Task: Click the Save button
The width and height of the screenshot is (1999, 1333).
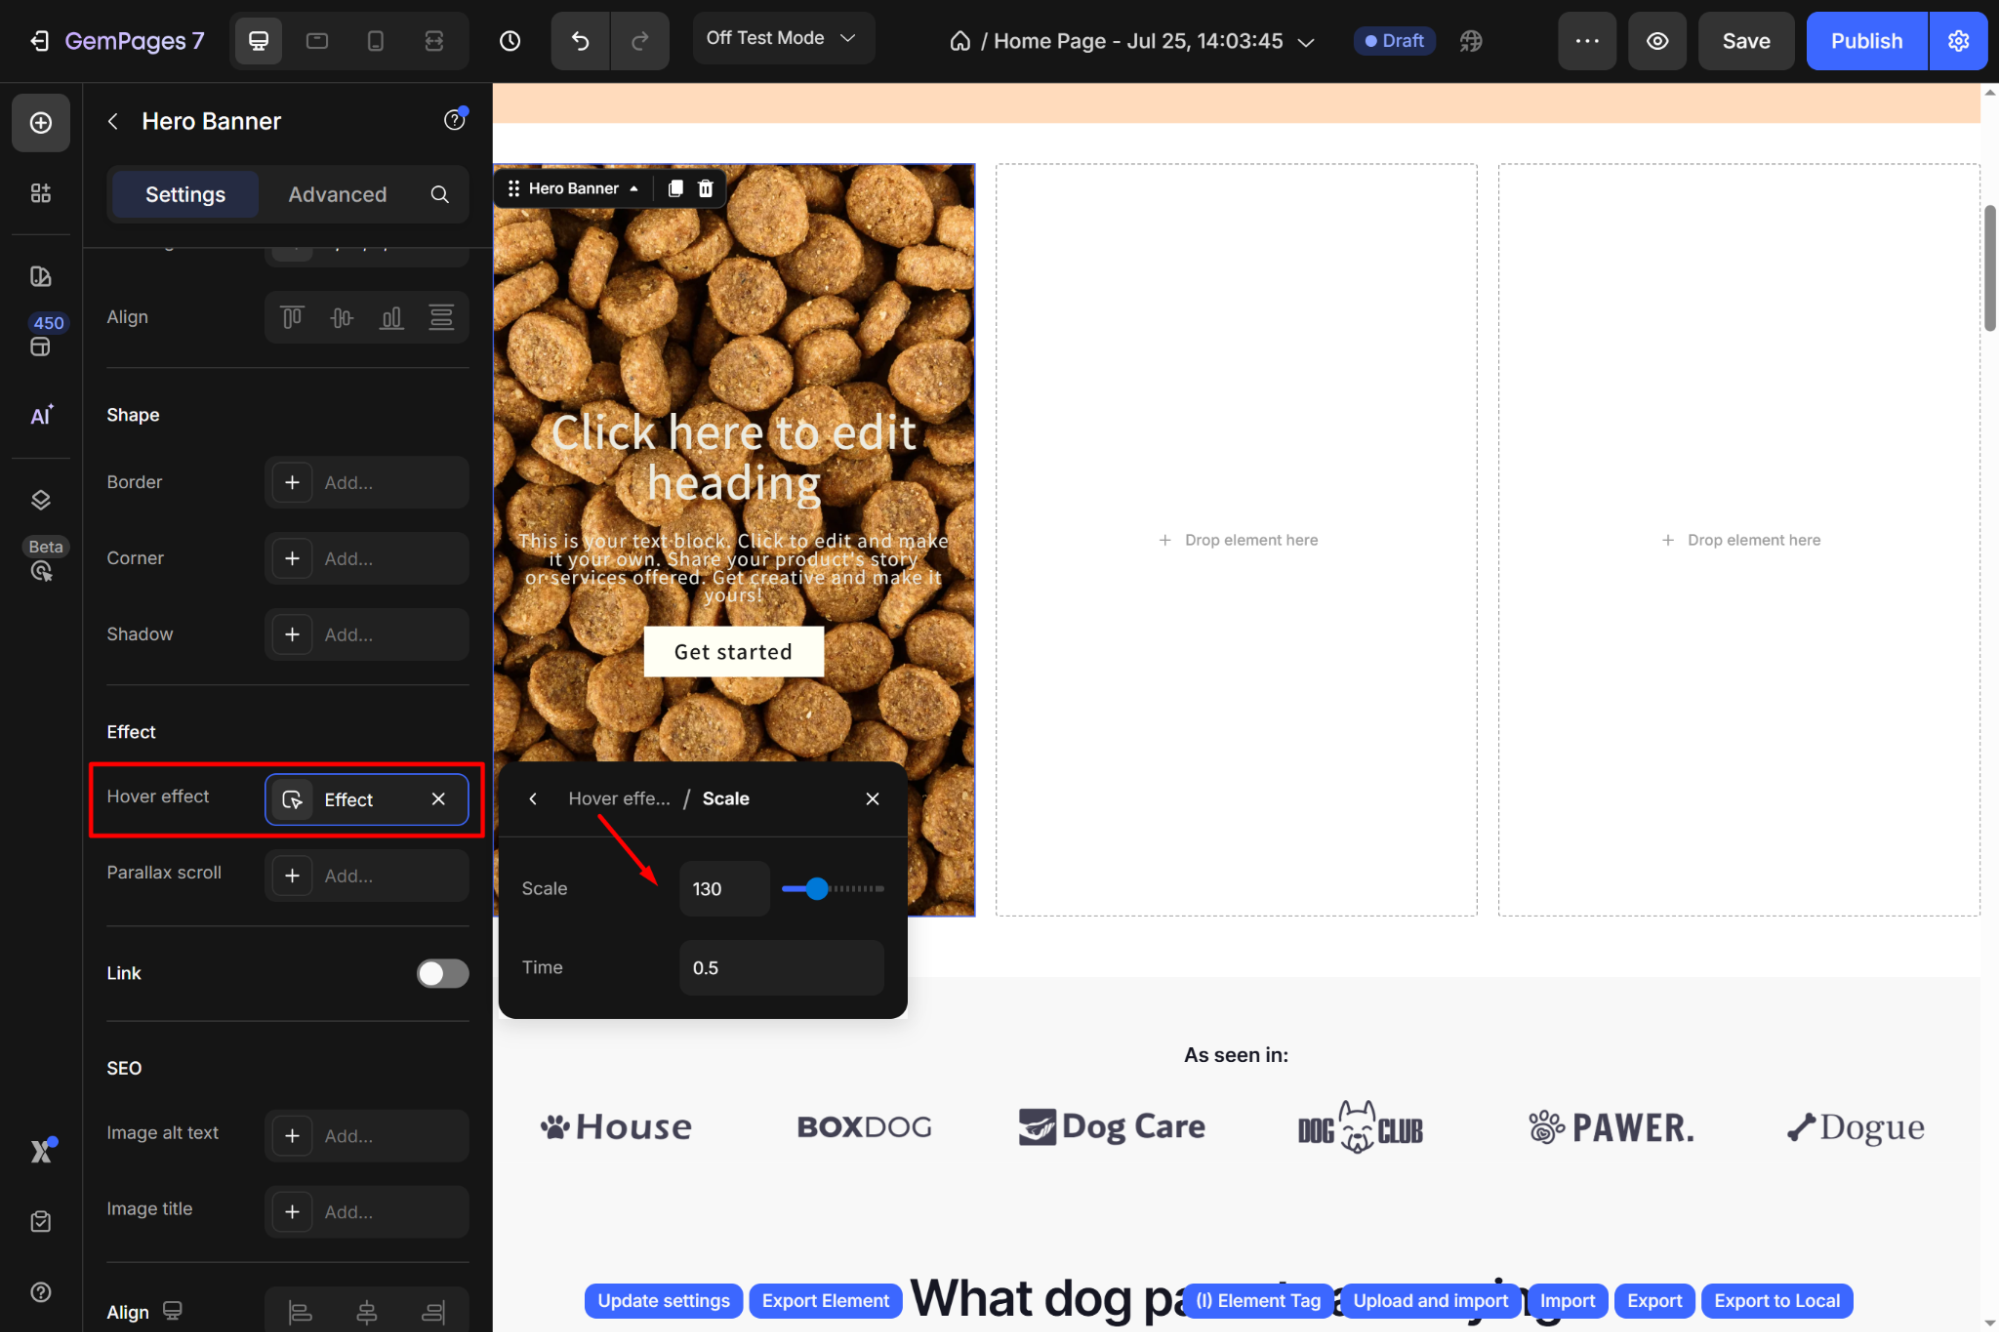Action: coord(1746,41)
